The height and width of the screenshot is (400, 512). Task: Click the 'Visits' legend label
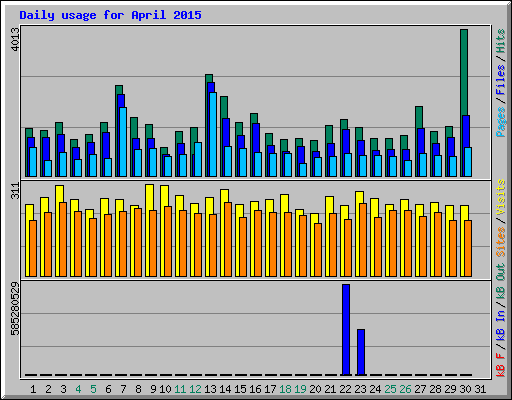pyautogui.click(x=501, y=198)
